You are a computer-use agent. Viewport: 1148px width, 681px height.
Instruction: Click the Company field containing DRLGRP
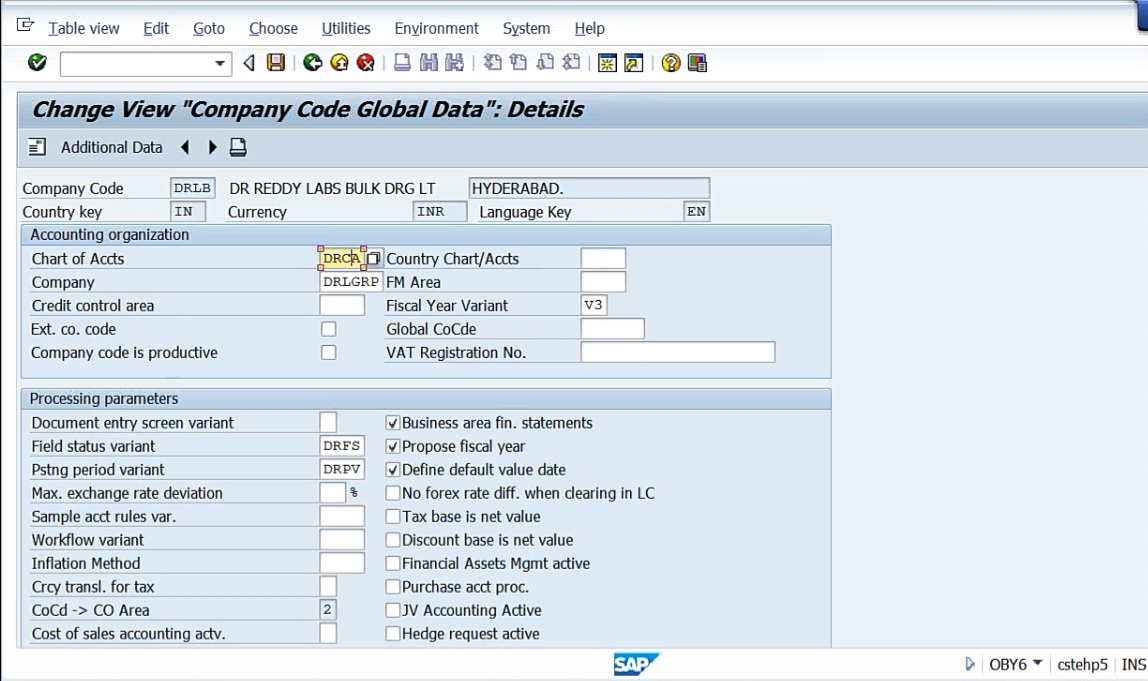click(351, 282)
